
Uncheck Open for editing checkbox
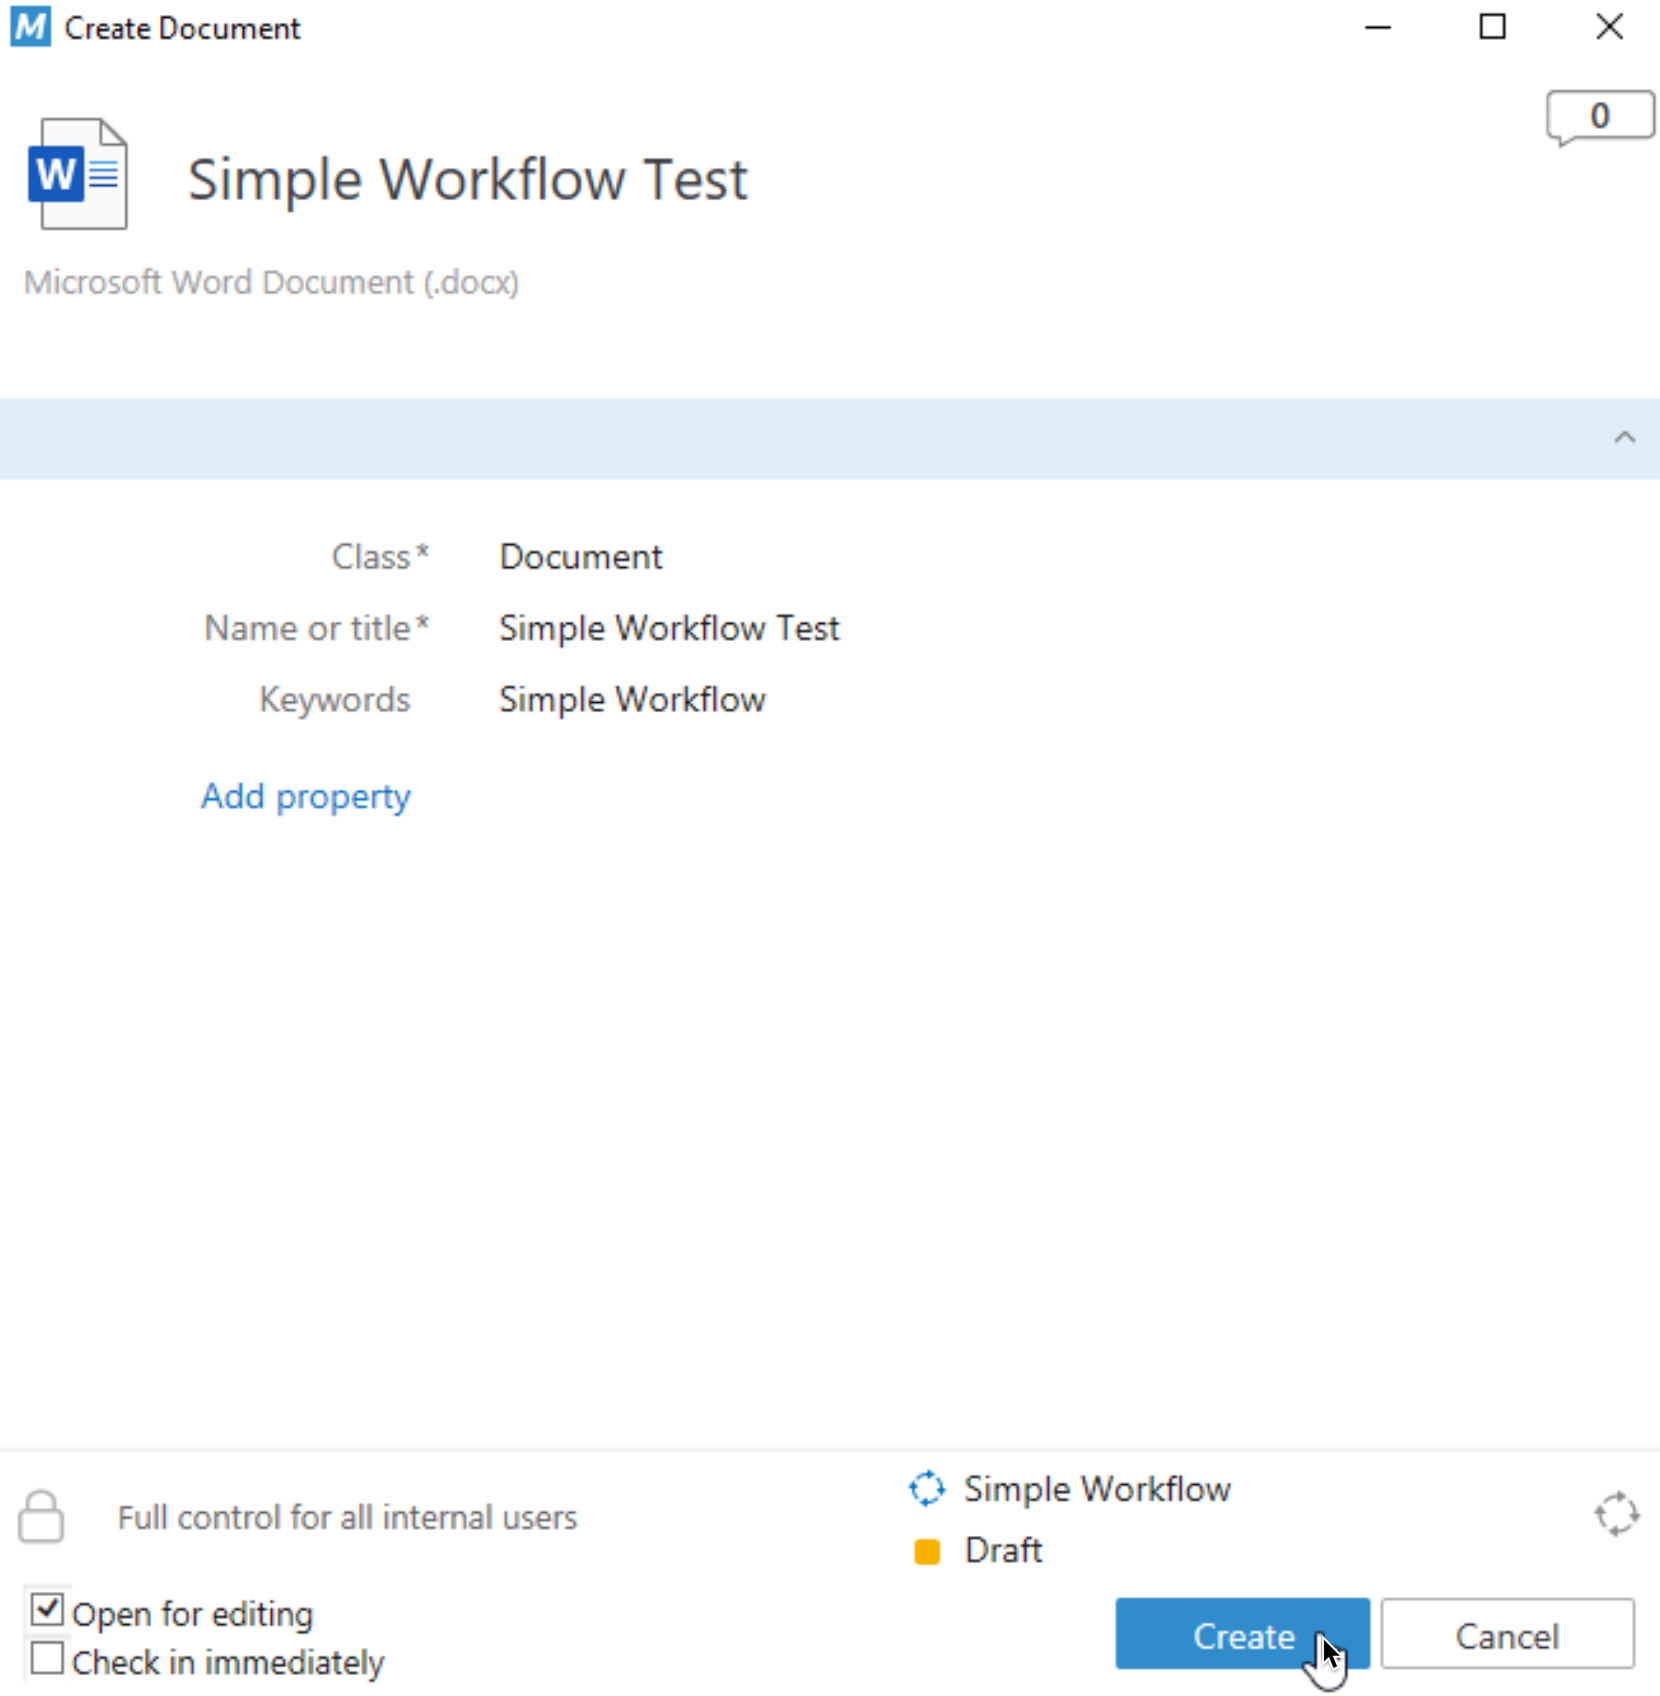47,1609
